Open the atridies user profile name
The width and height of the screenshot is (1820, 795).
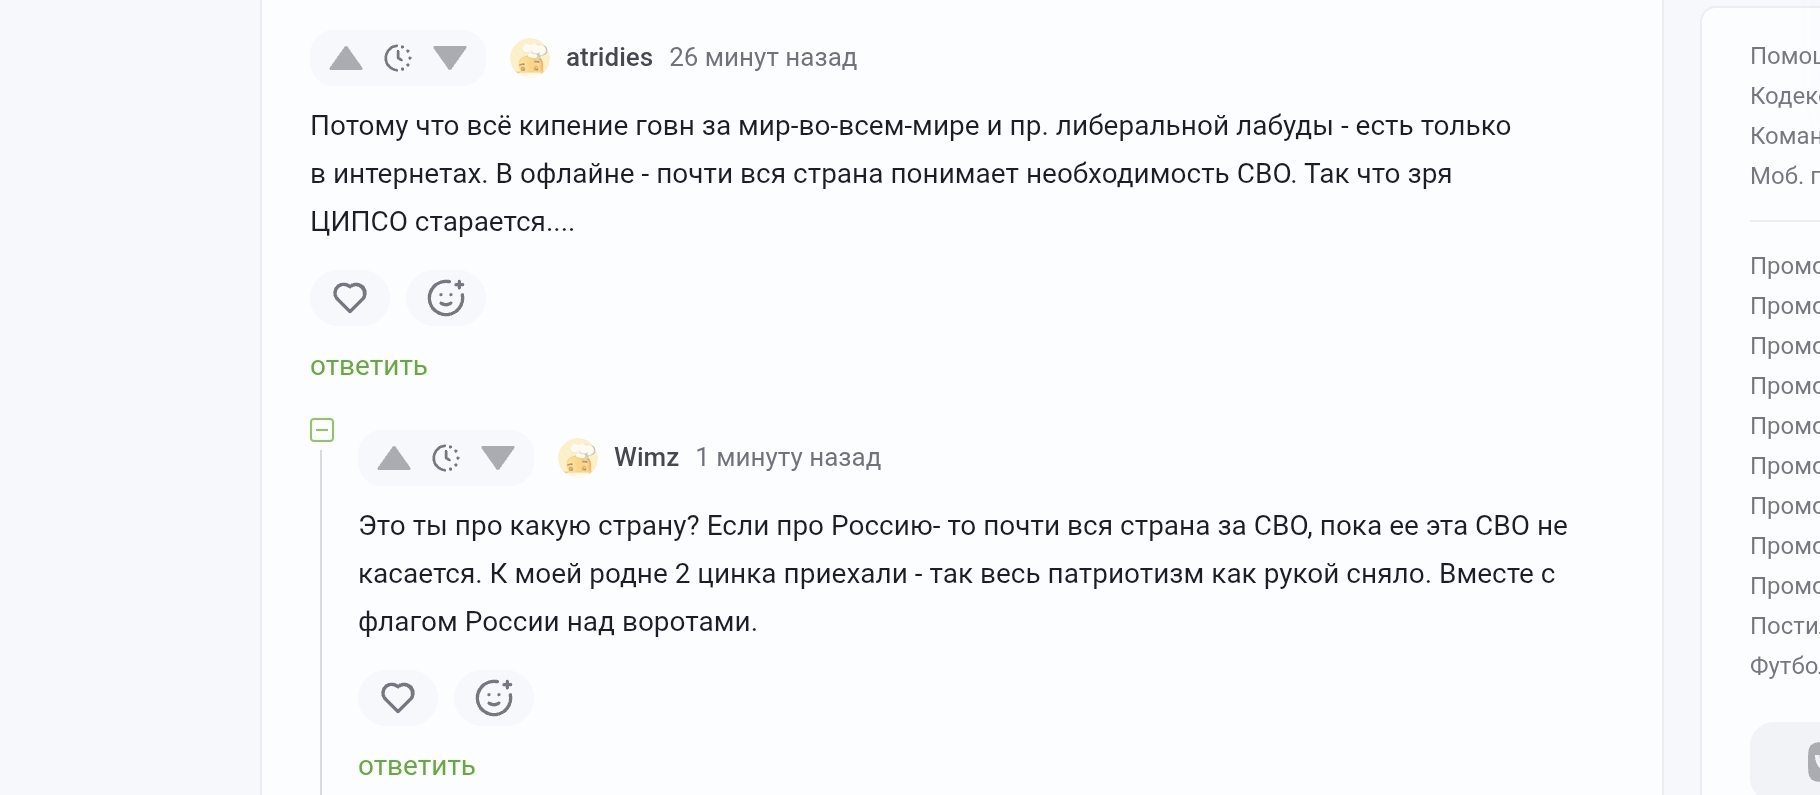click(609, 58)
